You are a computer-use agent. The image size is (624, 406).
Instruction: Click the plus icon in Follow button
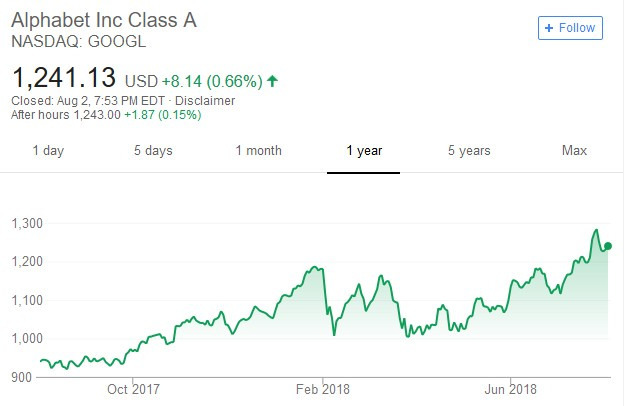pyautogui.click(x=549, y=28)
